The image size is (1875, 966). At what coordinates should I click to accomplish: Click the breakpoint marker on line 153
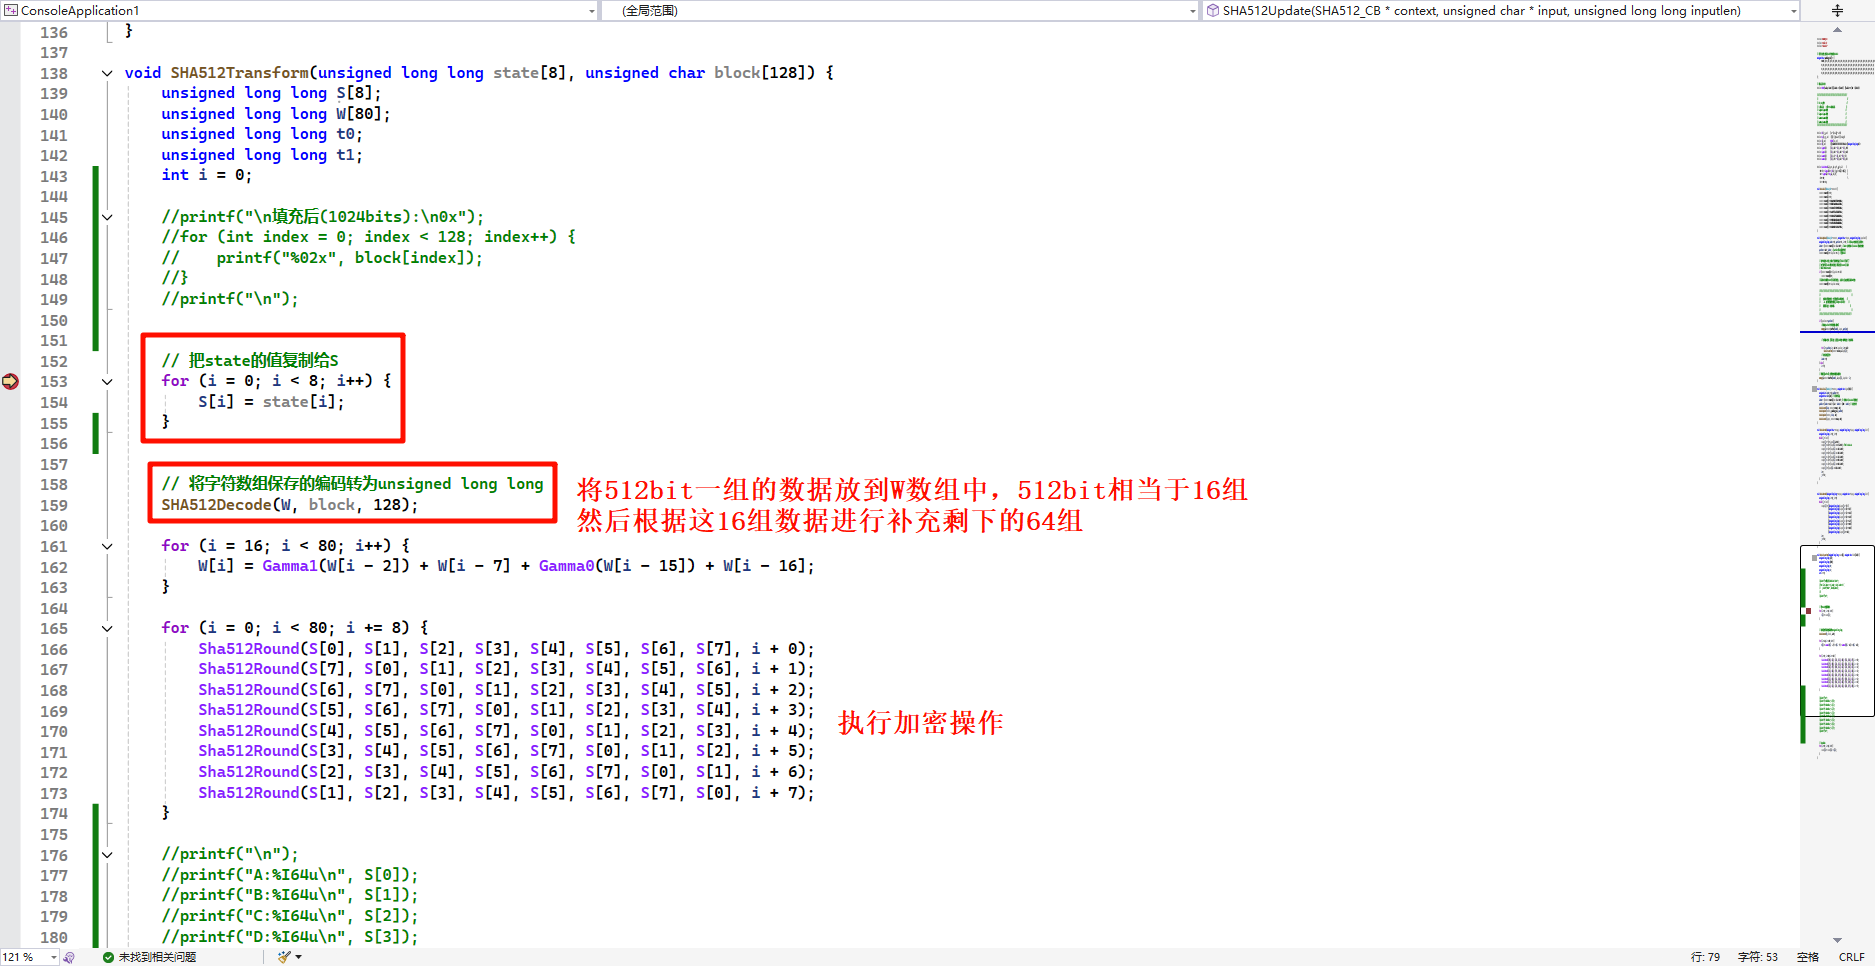[10, 381]
